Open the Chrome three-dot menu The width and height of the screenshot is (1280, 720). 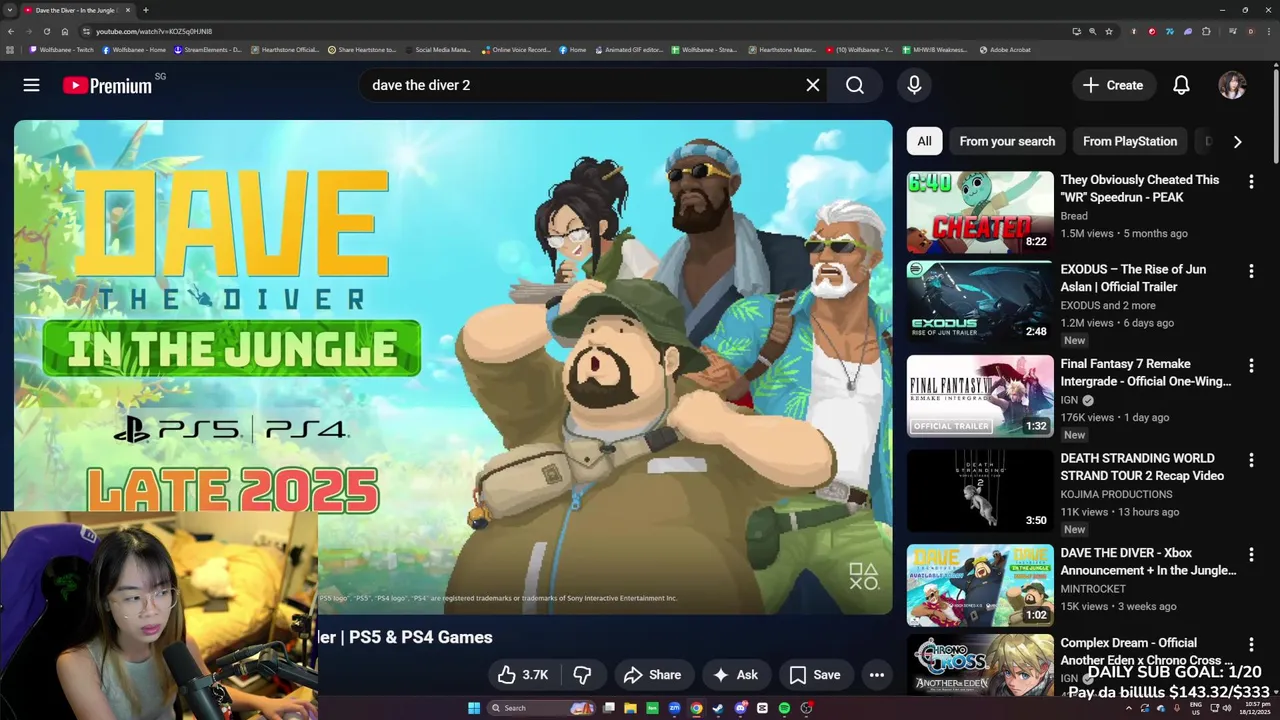pyautogui.click(x=1269, y=31)
